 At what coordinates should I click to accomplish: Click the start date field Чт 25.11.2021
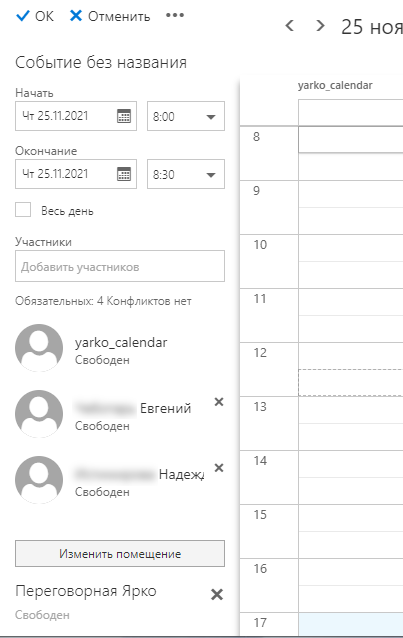pos(76,116)
